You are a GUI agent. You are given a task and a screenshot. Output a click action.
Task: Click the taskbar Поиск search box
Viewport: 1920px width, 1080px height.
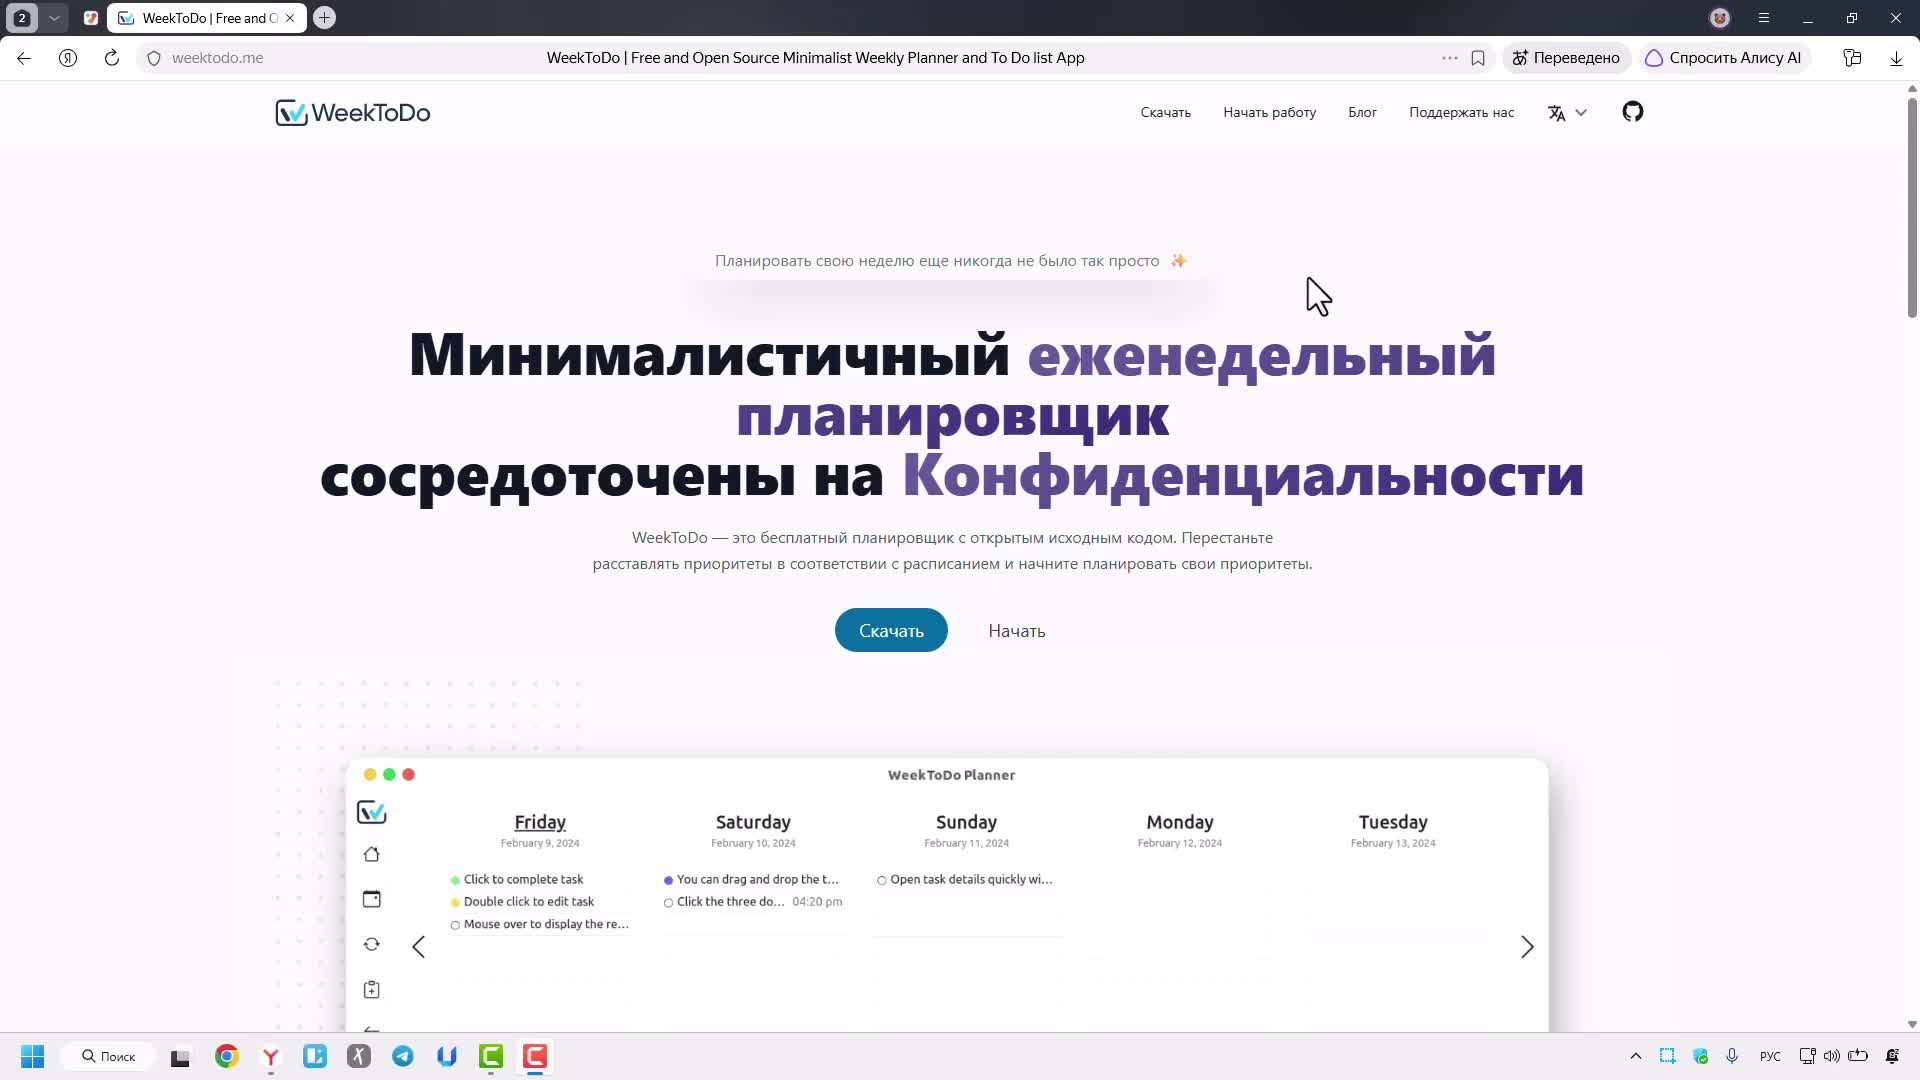point(108,1056)
